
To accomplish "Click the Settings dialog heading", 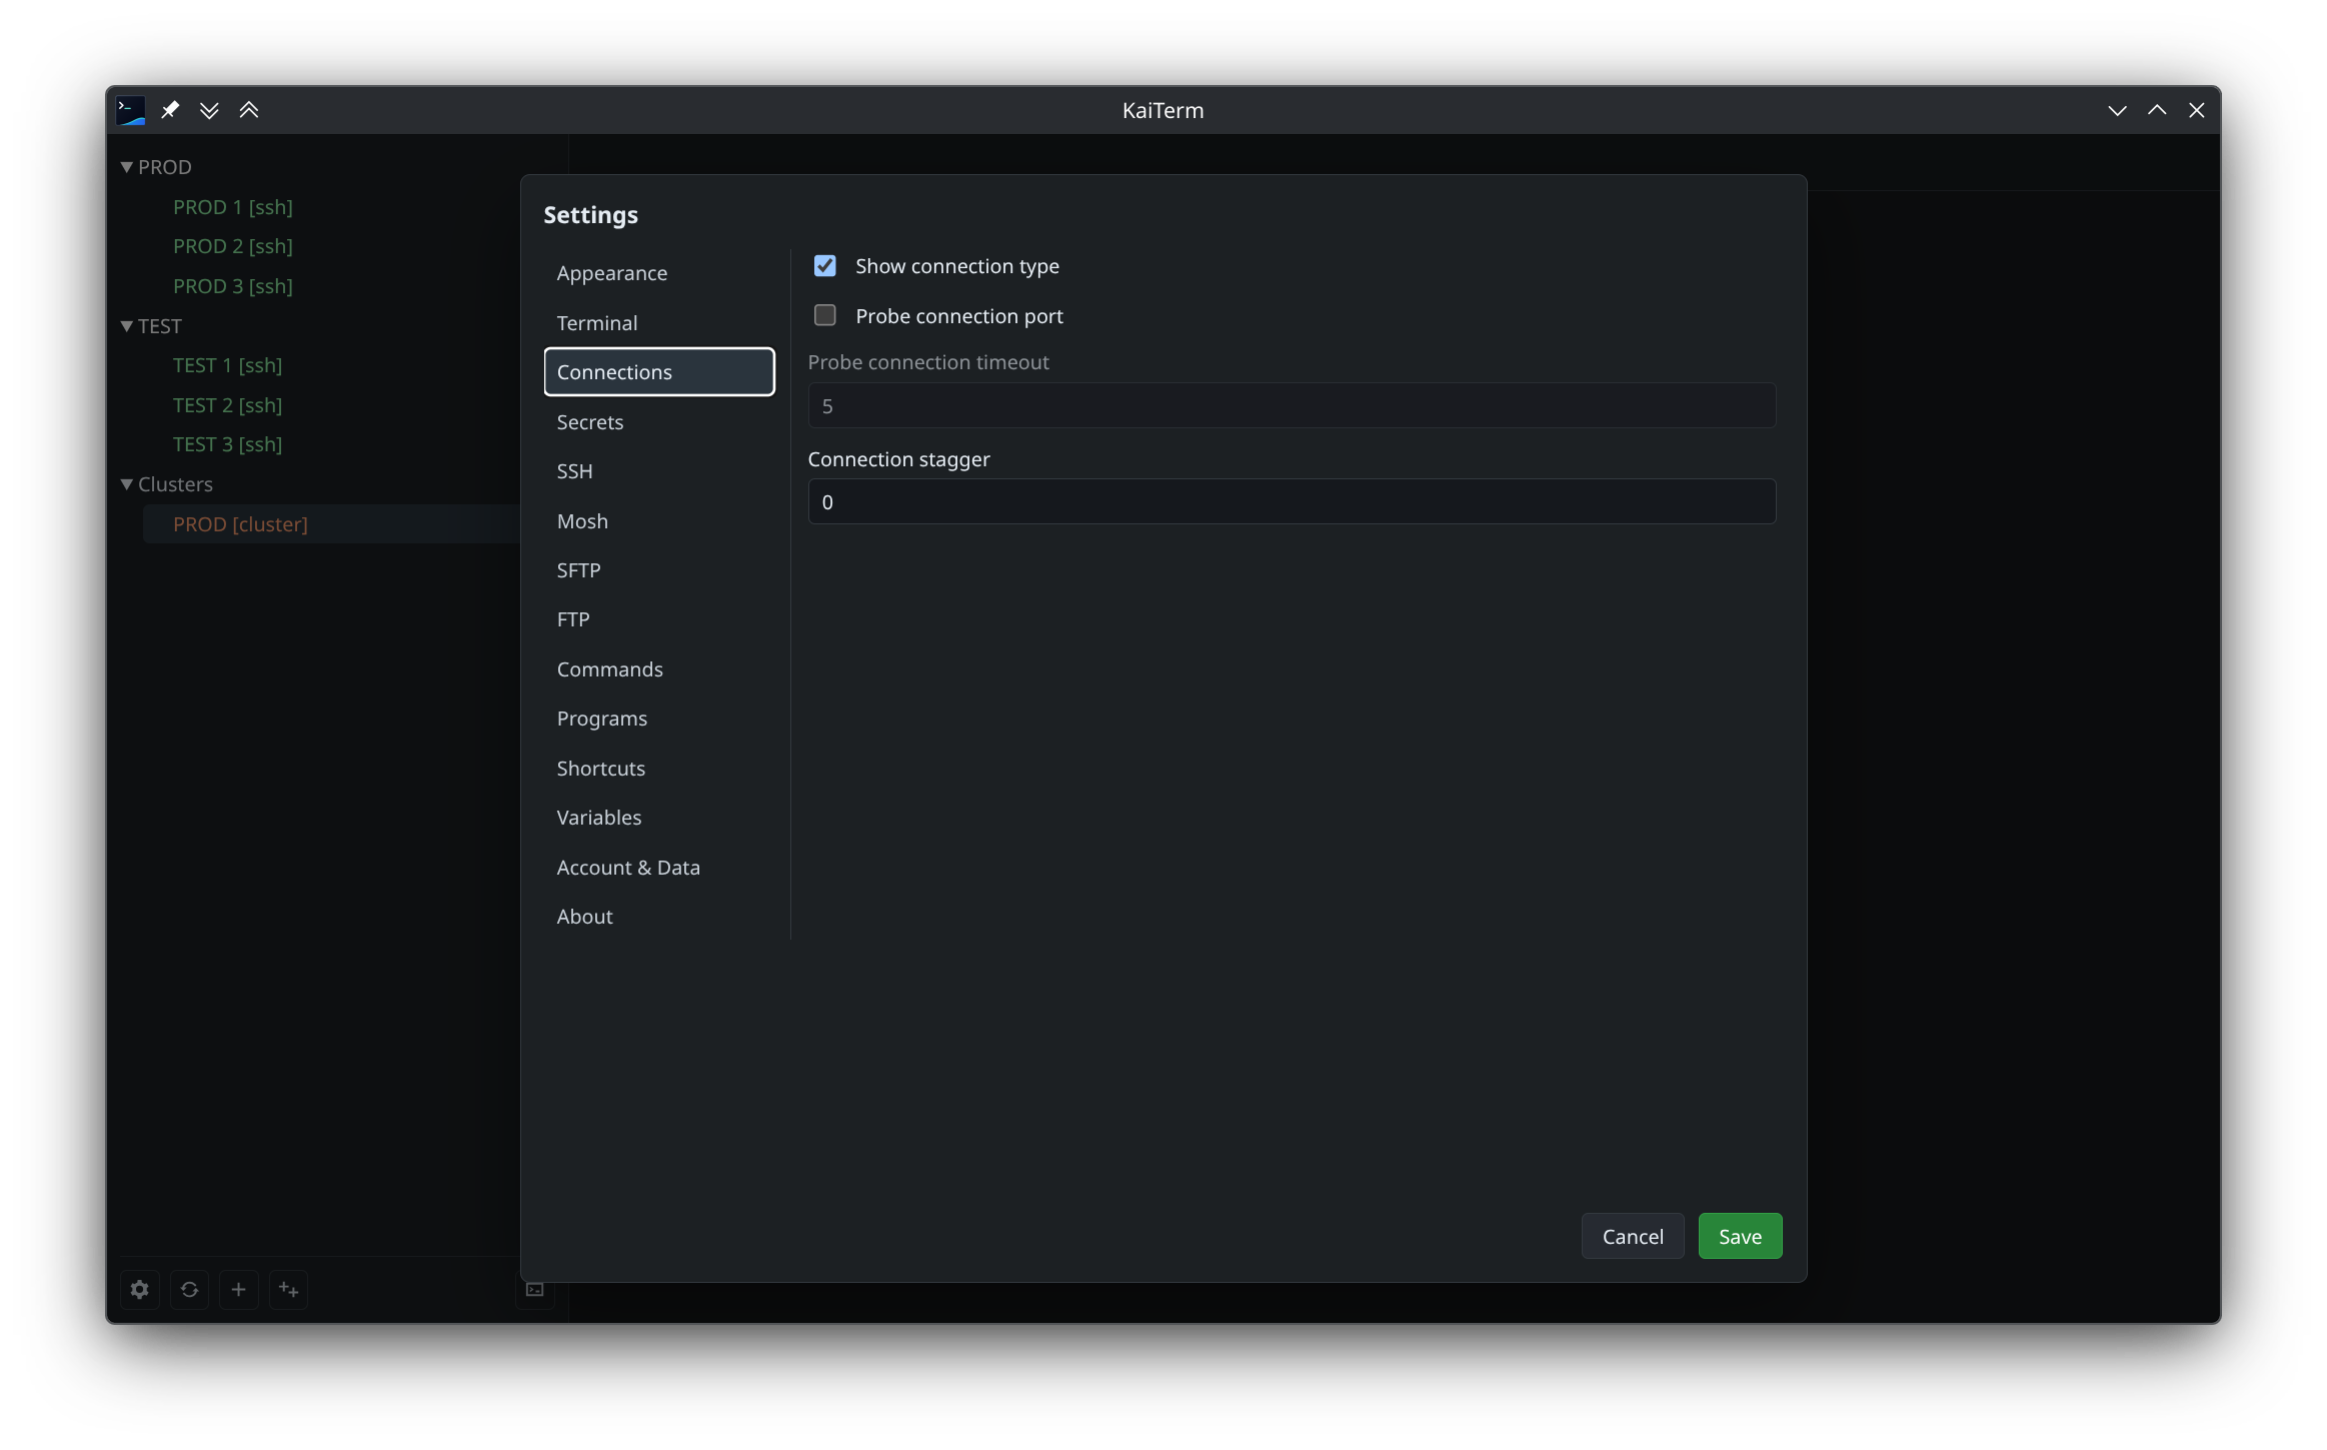I will click(x=591, y=215).
